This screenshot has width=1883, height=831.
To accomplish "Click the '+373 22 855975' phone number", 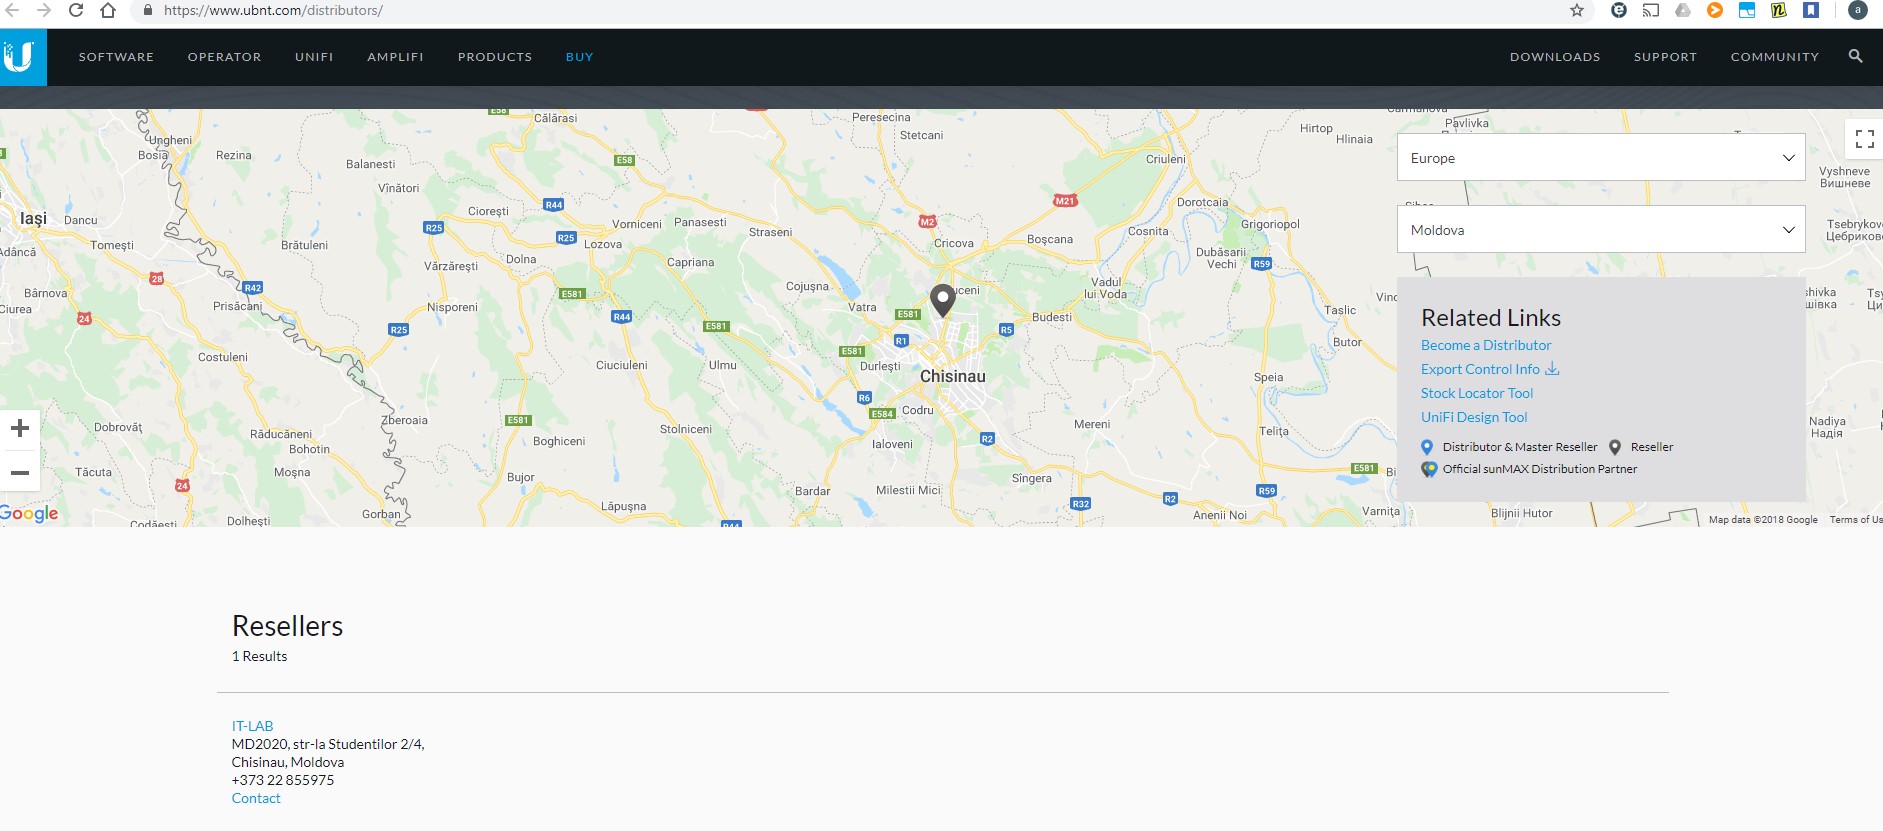I will tap(283, 780).
